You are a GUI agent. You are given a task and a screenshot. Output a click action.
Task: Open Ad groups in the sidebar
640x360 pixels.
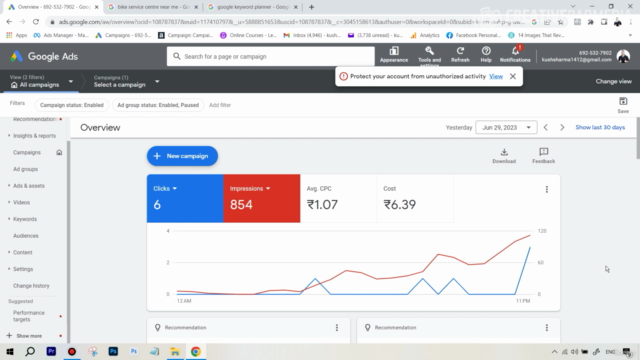[x=25, y=169]
